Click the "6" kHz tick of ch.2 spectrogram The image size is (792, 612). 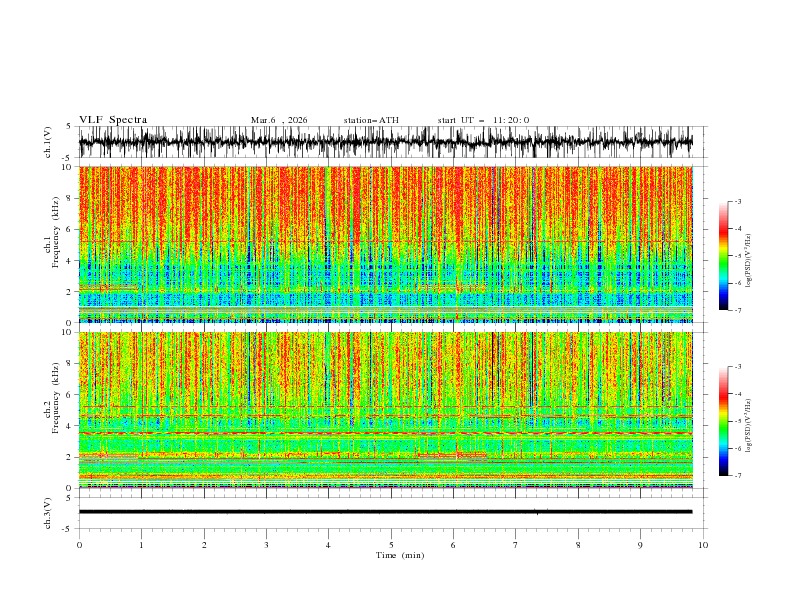[69, 395]
